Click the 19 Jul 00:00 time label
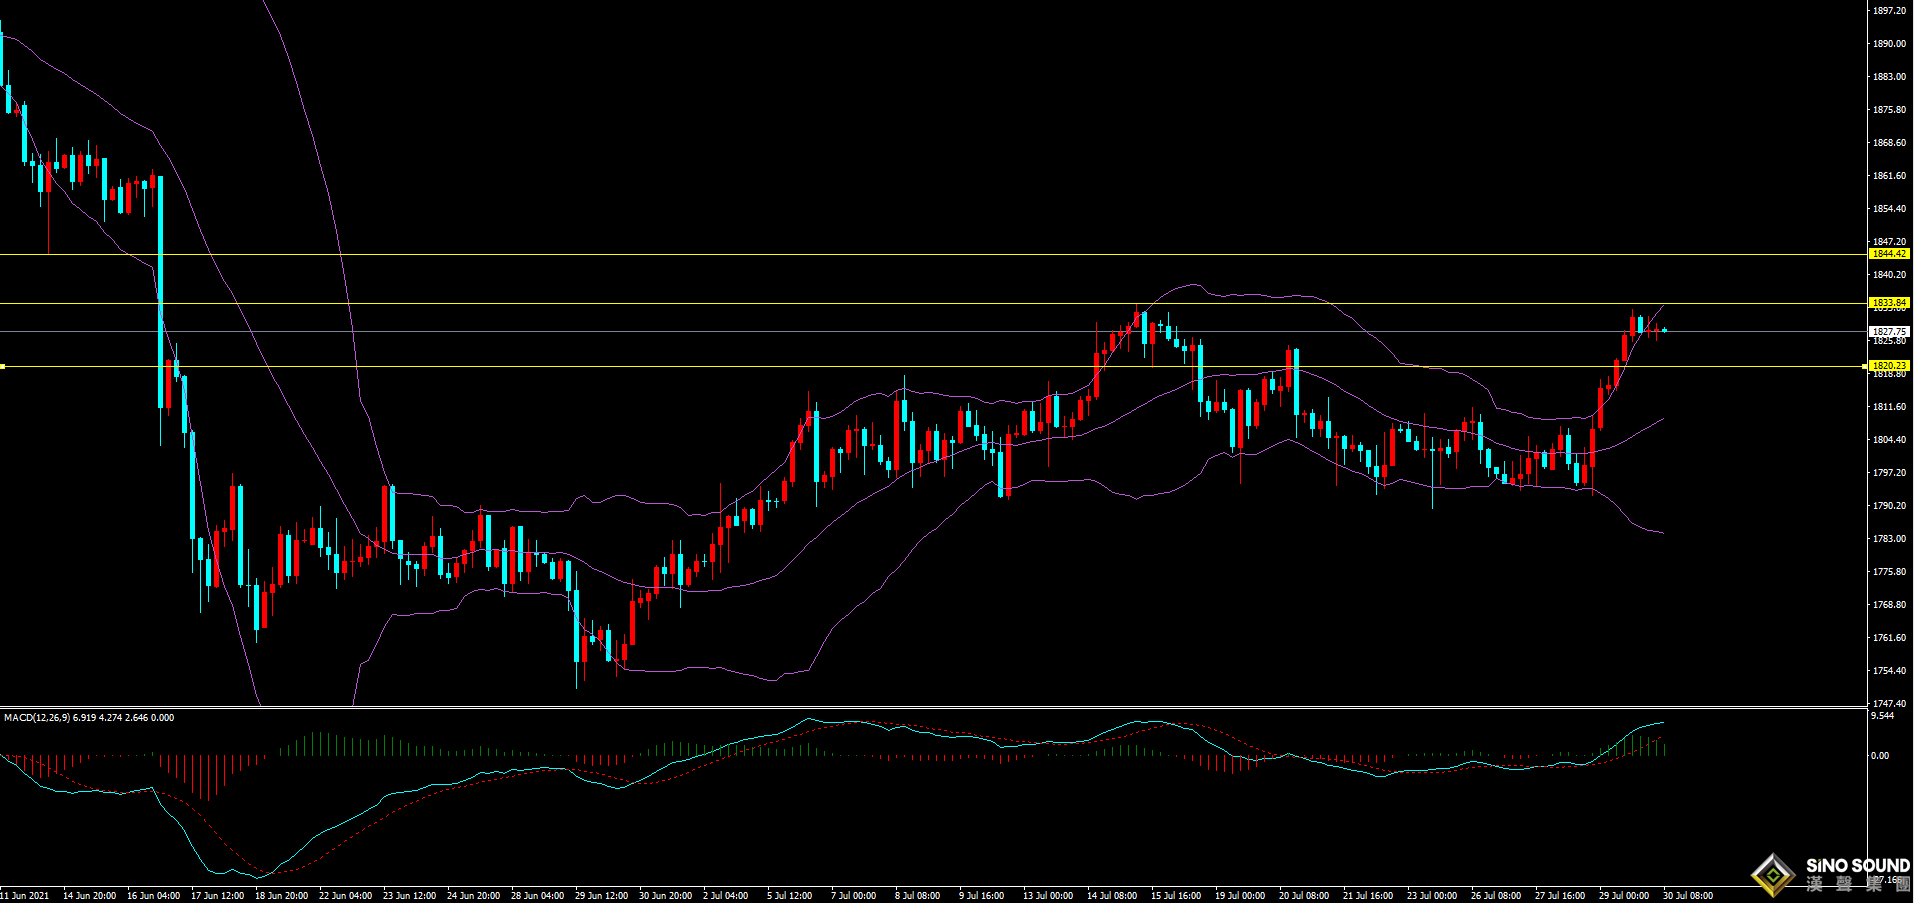This screenshot has width=1915, height=903. 1239,896
